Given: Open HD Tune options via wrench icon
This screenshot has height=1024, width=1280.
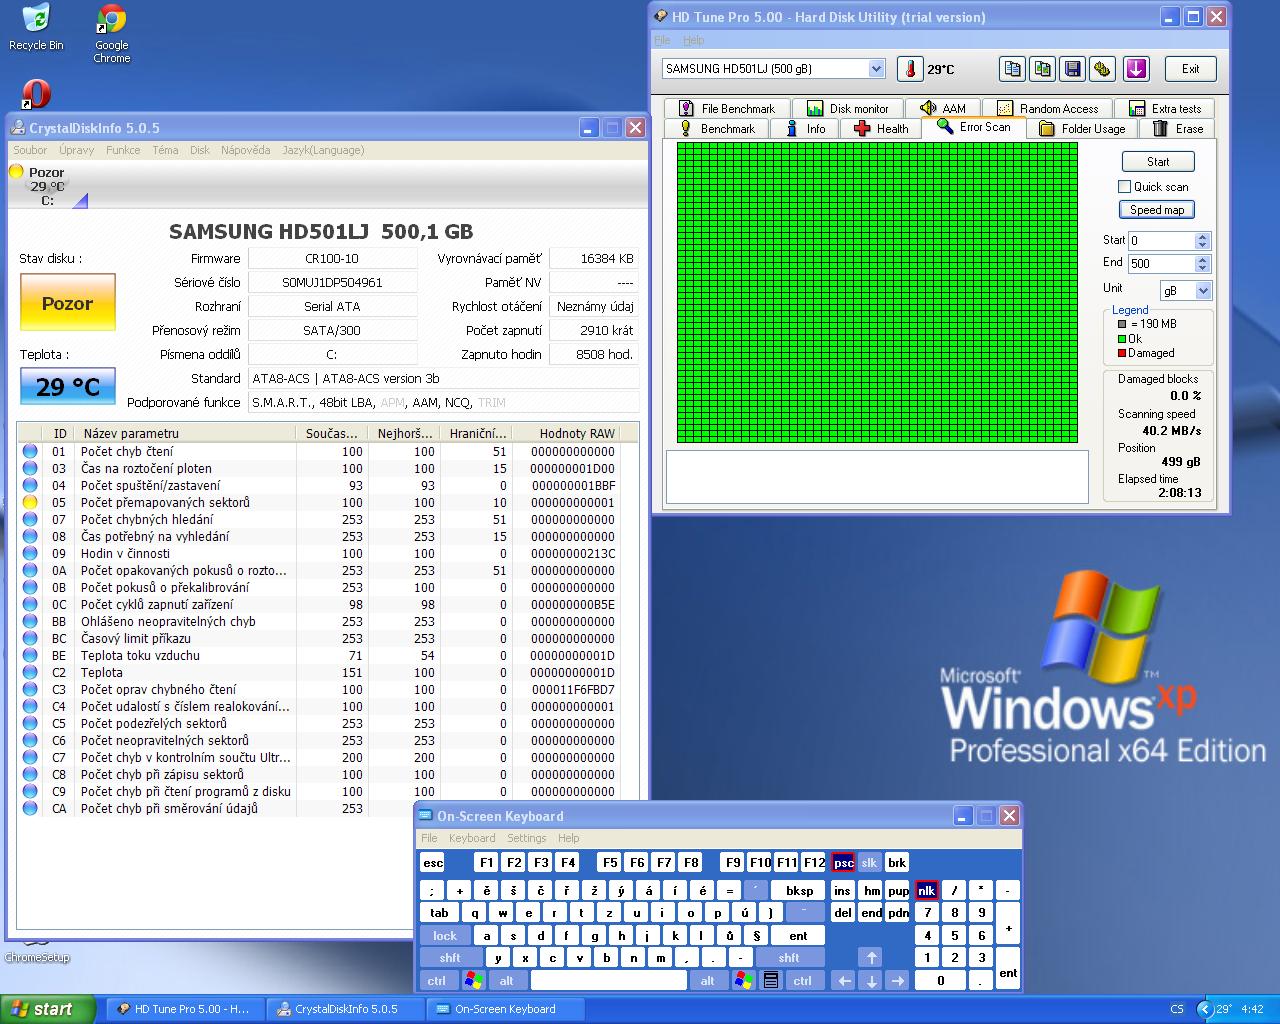Looking at the screenshot, I should [1102, 69].
